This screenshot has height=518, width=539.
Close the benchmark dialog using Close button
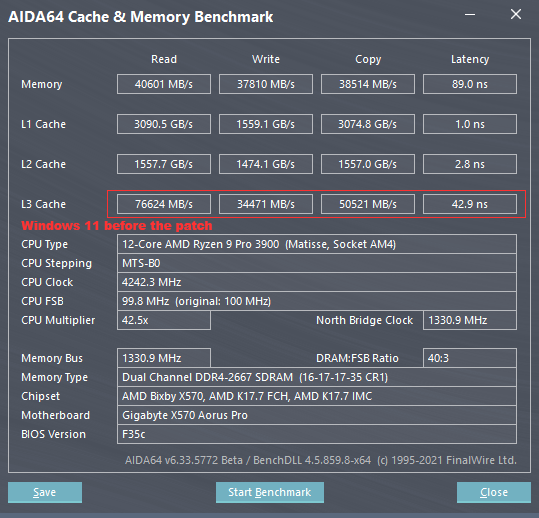click(x=494, y=492)
